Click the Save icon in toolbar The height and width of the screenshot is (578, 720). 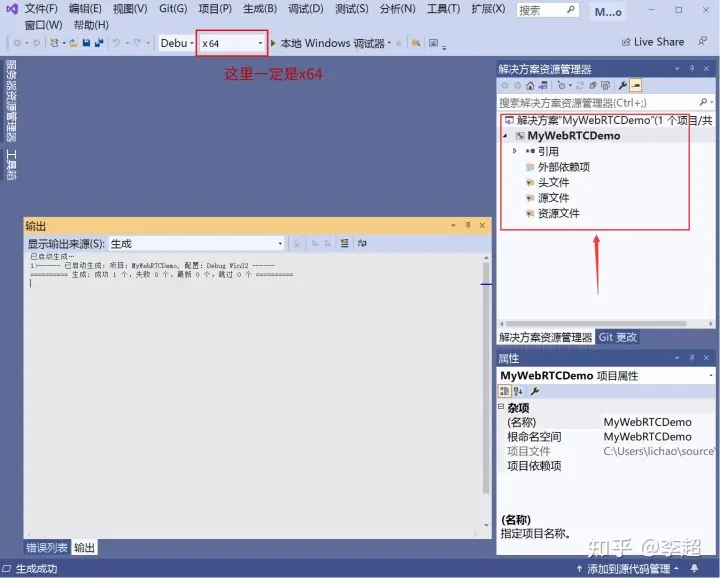(x=86, y=43)
